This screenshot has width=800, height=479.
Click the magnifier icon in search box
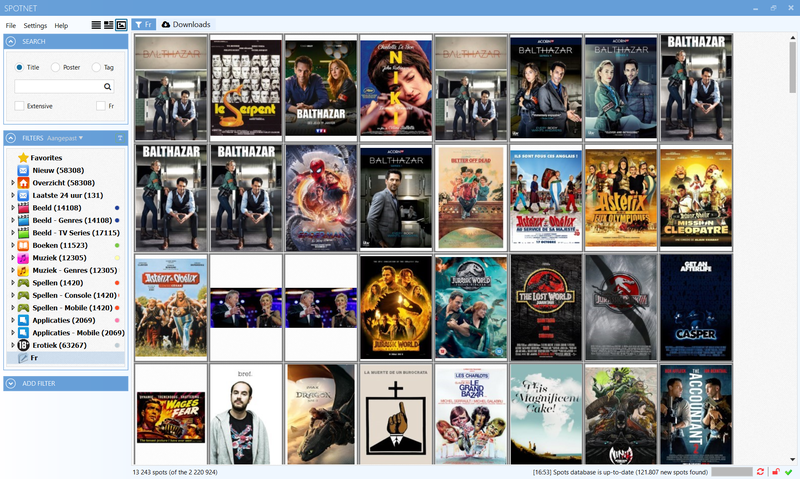107,87
